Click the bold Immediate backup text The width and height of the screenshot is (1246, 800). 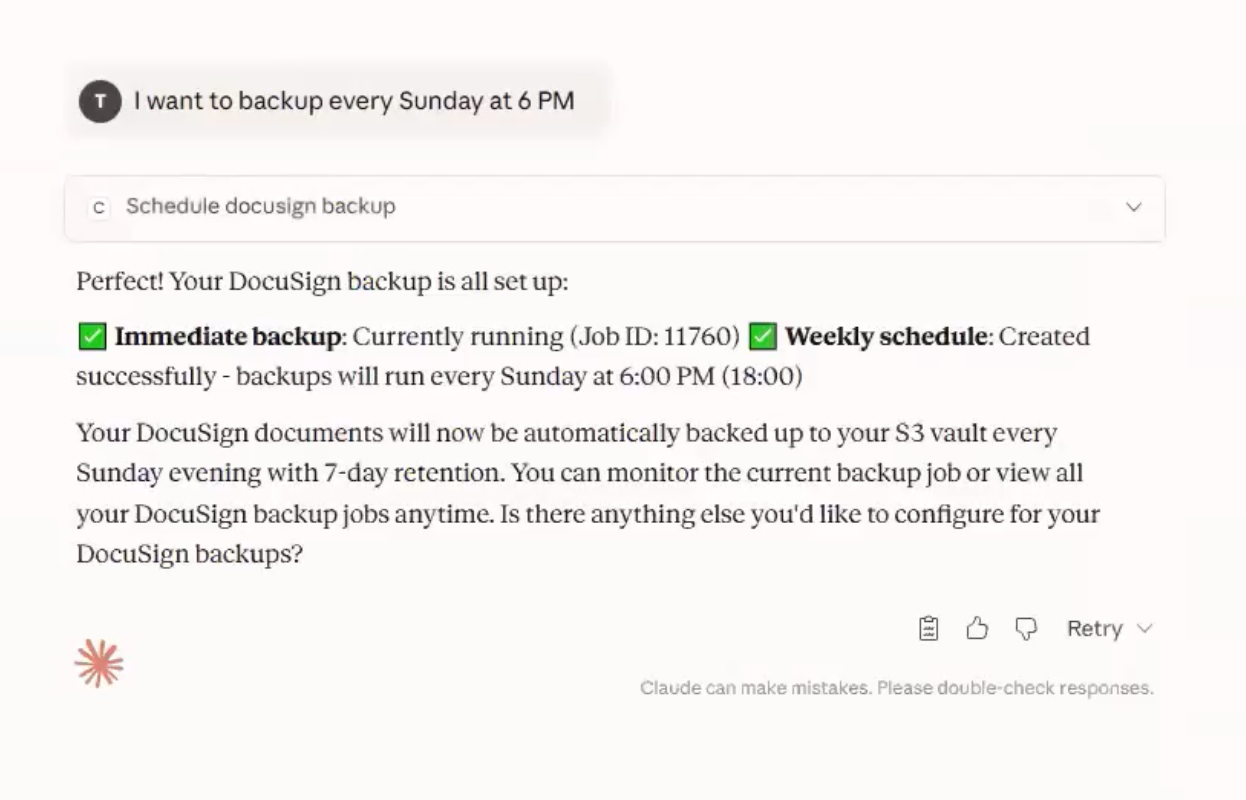click(x=227, y=337)
